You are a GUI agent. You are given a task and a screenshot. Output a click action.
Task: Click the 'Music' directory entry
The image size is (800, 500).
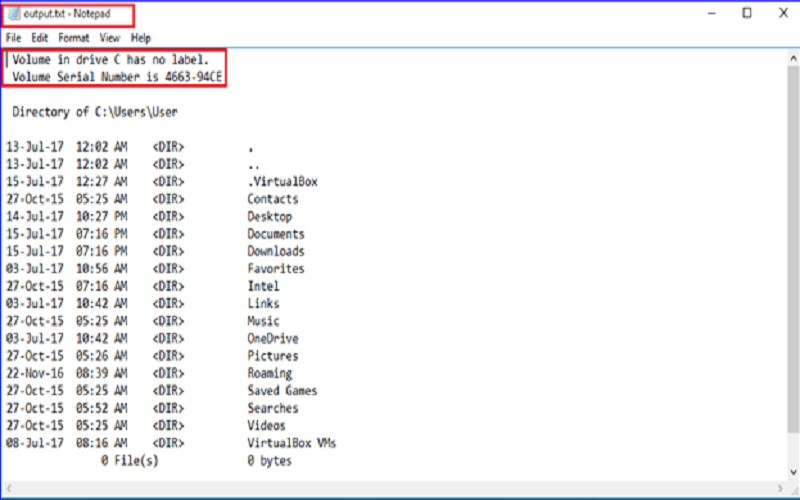(x=263, y=321)
